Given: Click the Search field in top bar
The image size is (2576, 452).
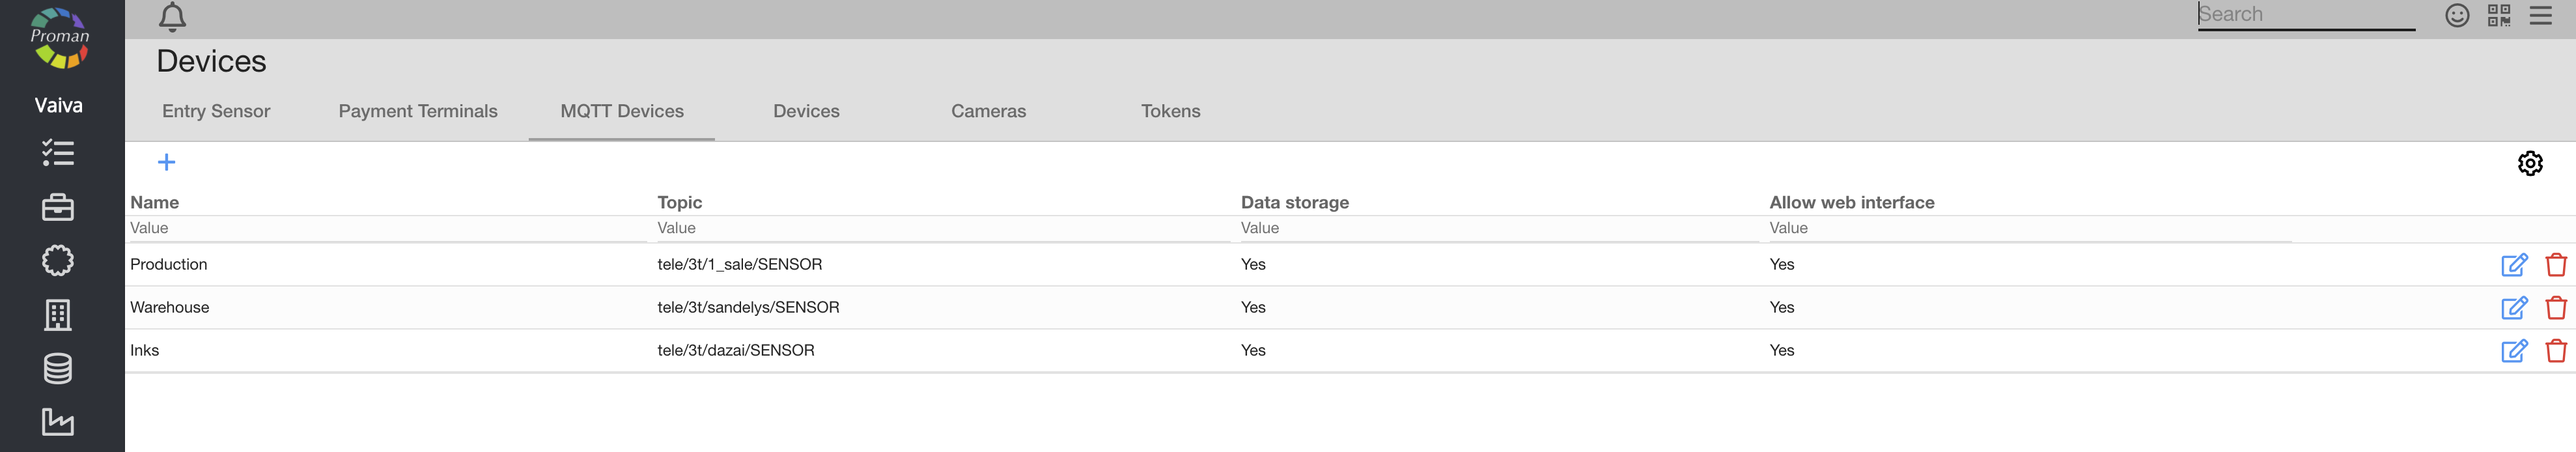Looking at the screenshot, I should (x=2305, y=15).
